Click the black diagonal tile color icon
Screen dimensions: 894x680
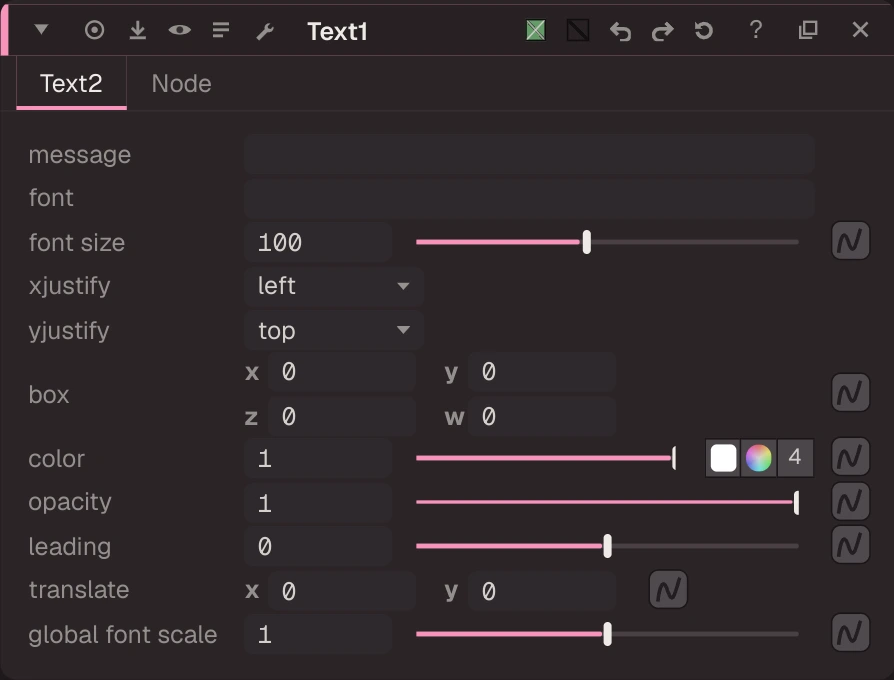tap(578, 30)
